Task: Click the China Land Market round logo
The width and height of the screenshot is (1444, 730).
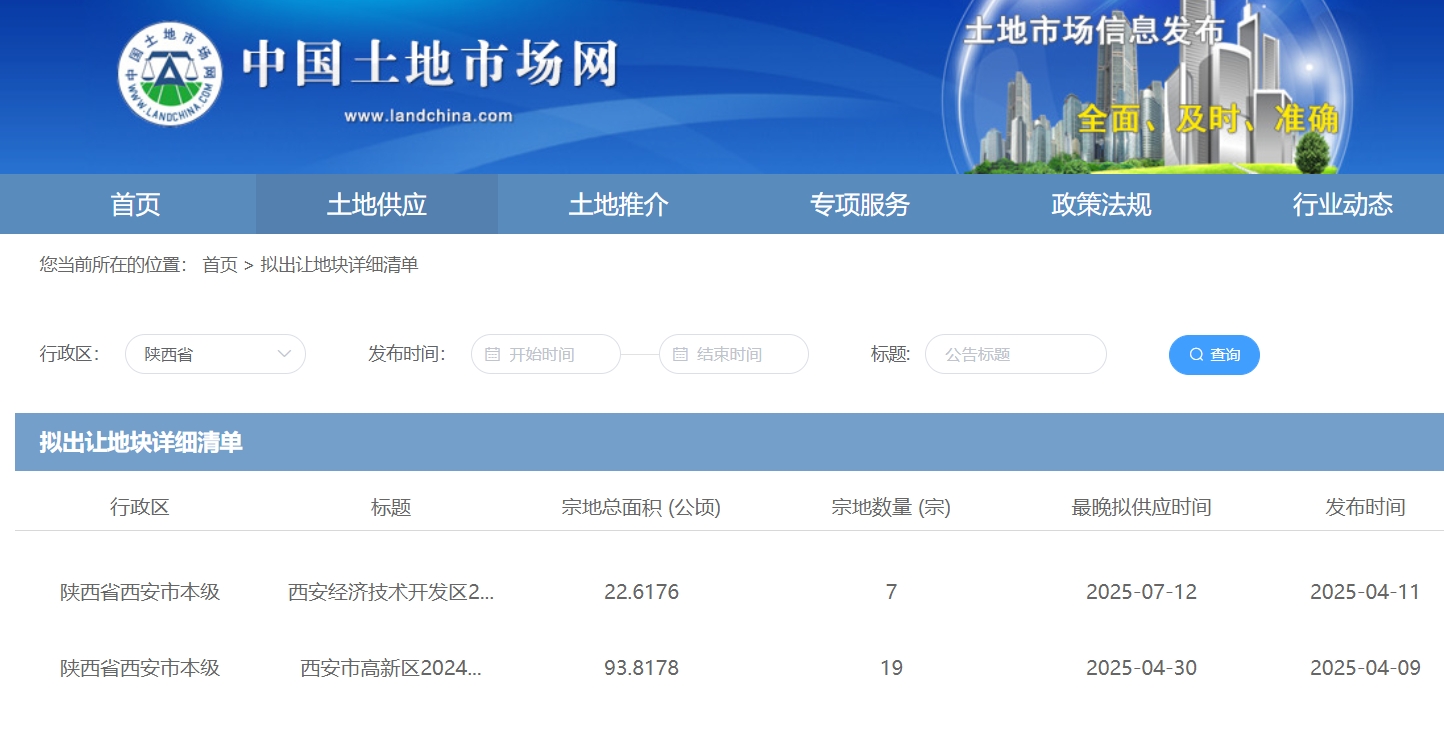Action: pyautogui.click(x=170, y=75)
